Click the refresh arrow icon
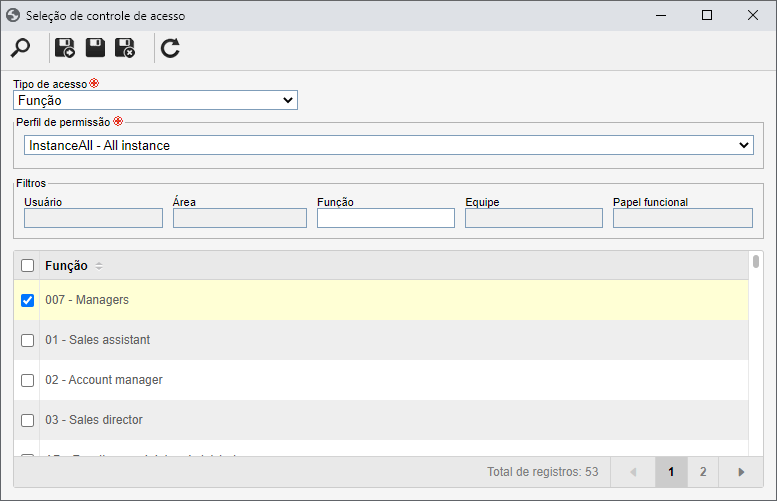This screenshot has width=777, height=501. click(170, 48)
